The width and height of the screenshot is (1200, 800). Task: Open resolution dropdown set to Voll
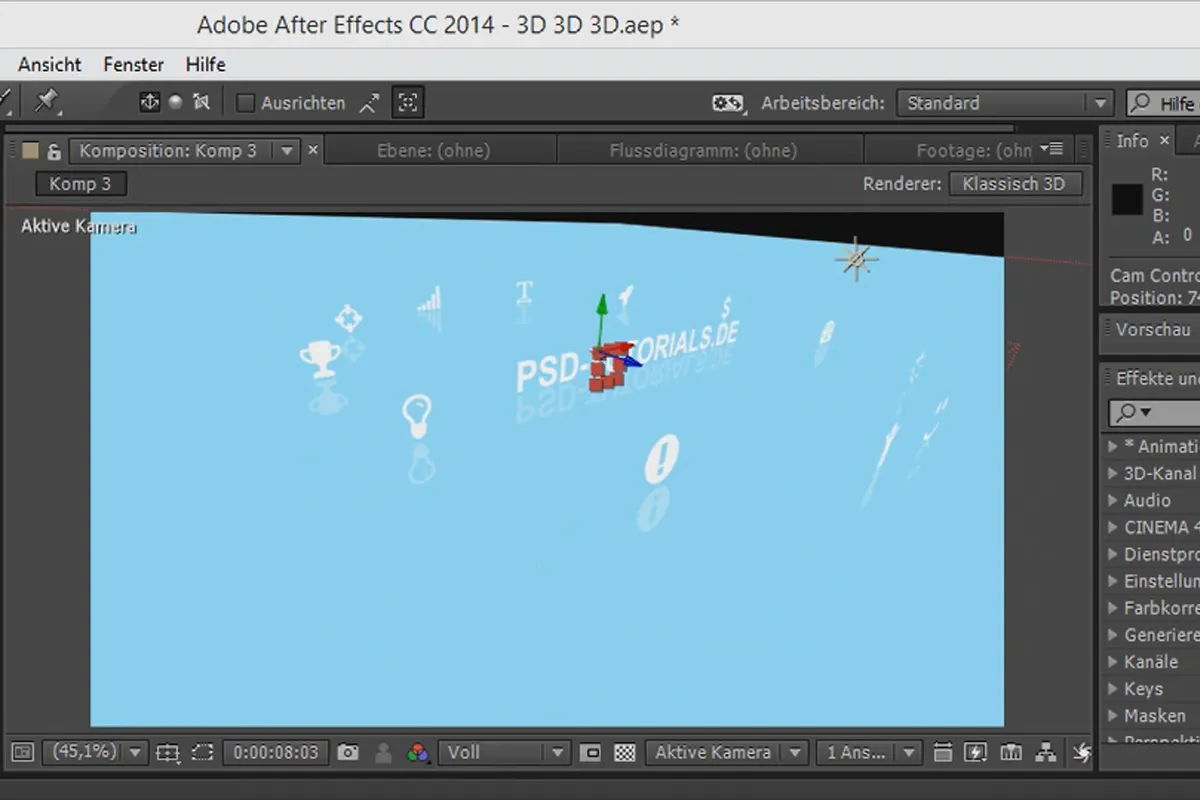(x=504, y=752)
